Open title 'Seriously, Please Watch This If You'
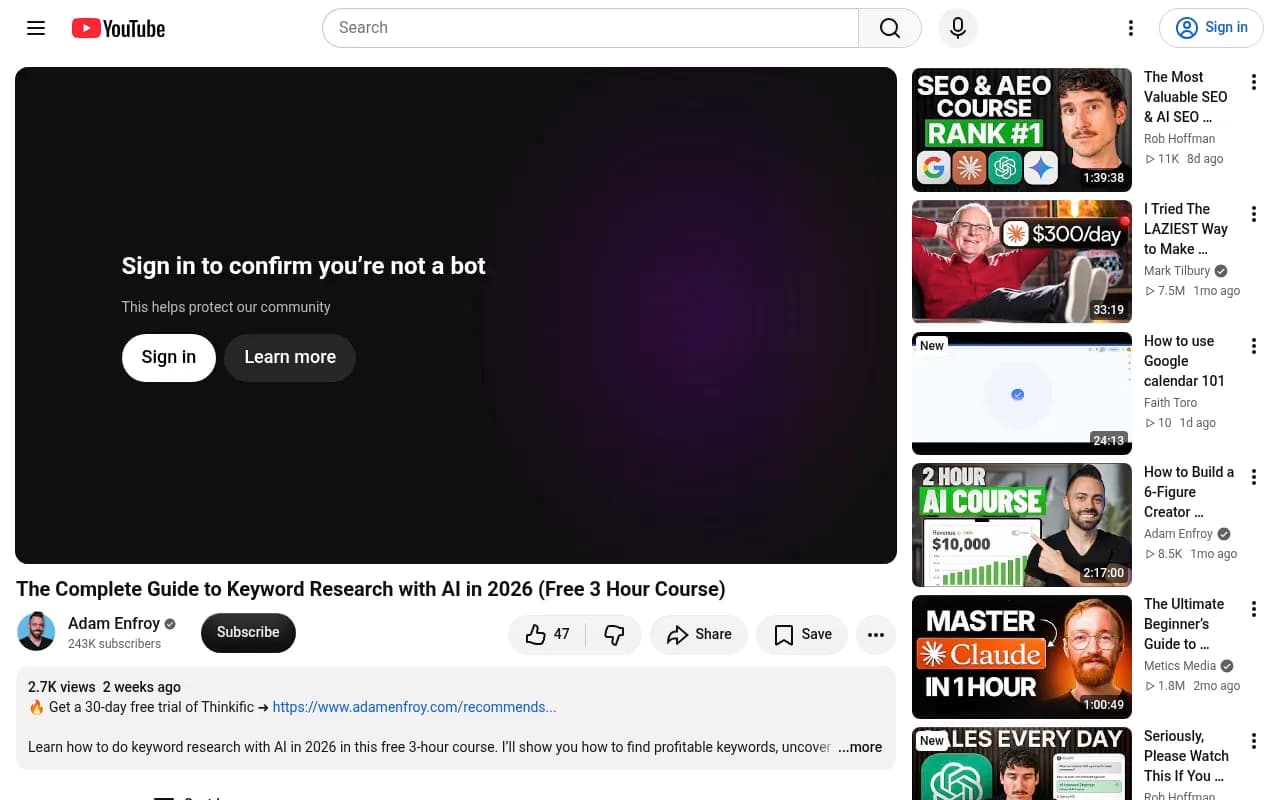The width and height of the screenshot is (1280, 800). 1186,756
